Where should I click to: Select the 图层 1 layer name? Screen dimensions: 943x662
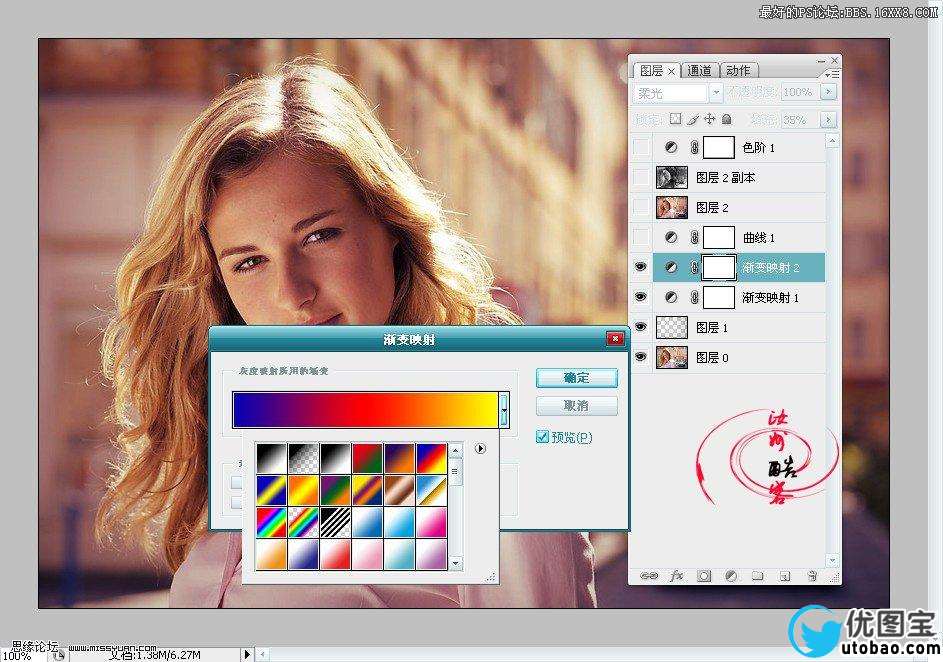(712, 328)
